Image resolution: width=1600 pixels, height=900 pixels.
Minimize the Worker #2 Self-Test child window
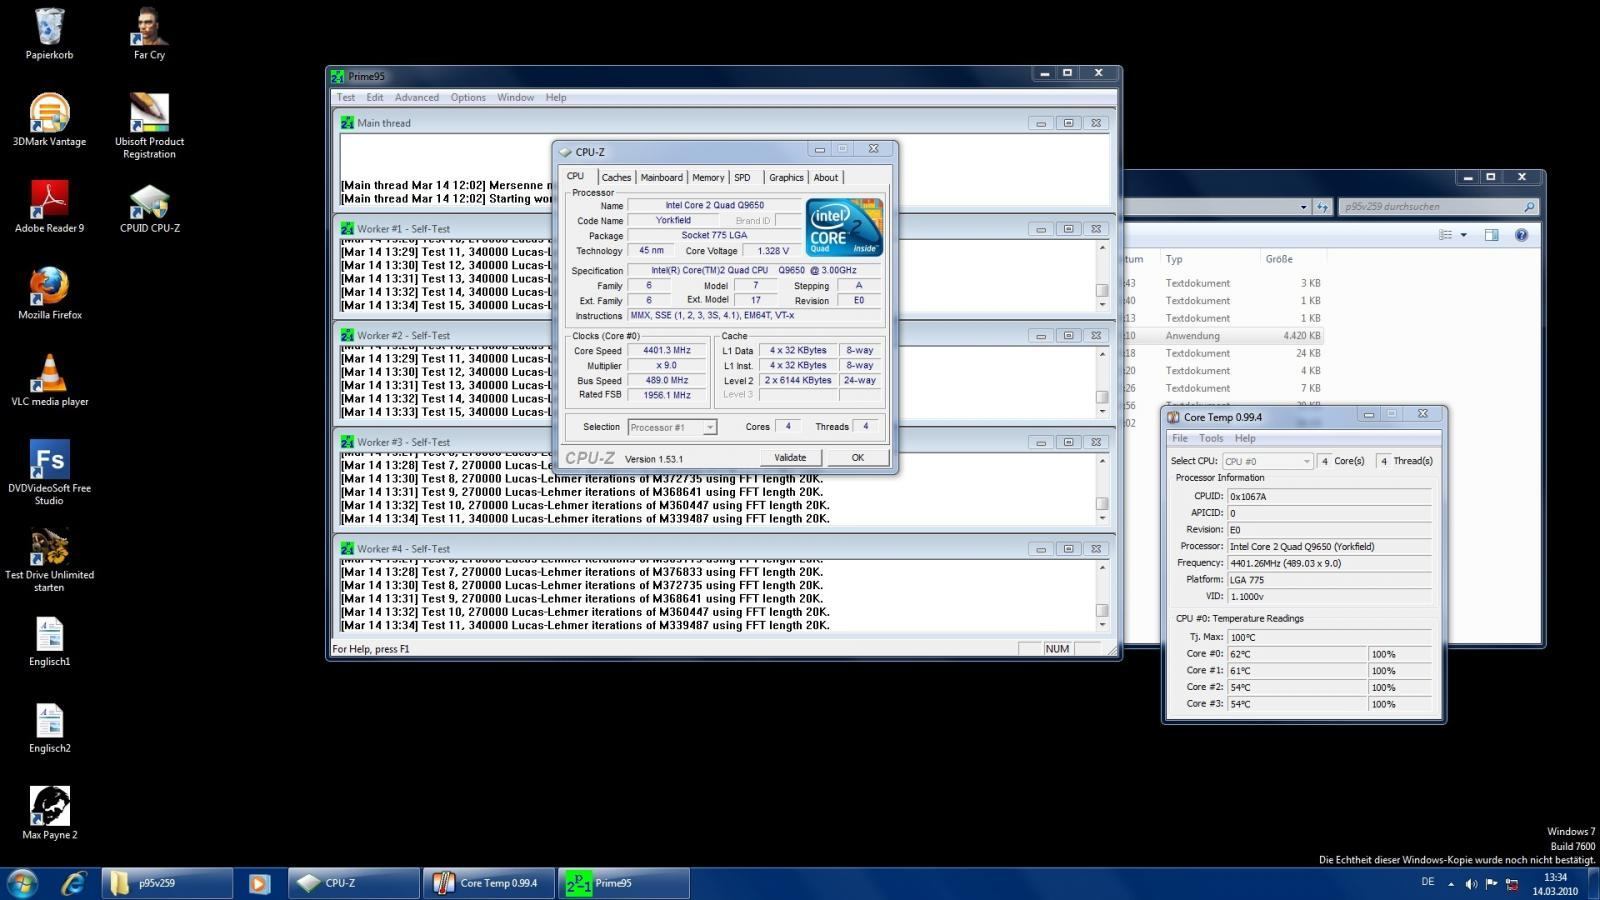1041,336
